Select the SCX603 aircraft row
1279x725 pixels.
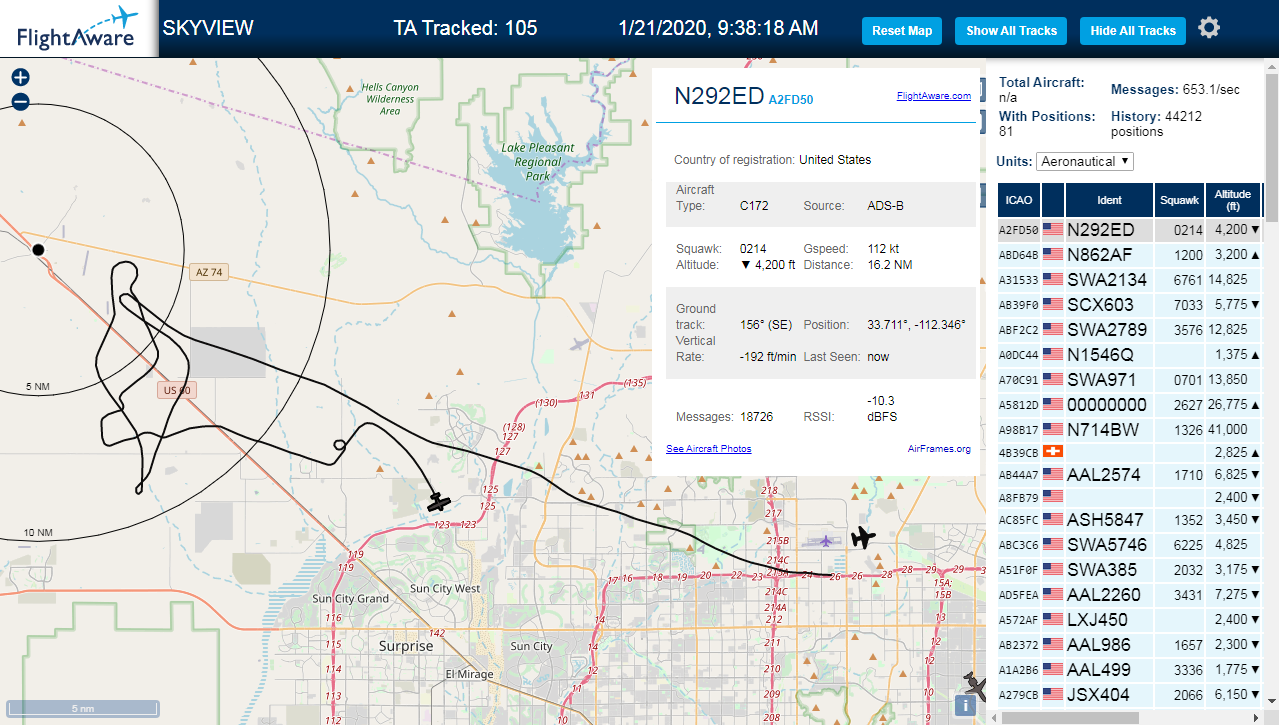1130,304
